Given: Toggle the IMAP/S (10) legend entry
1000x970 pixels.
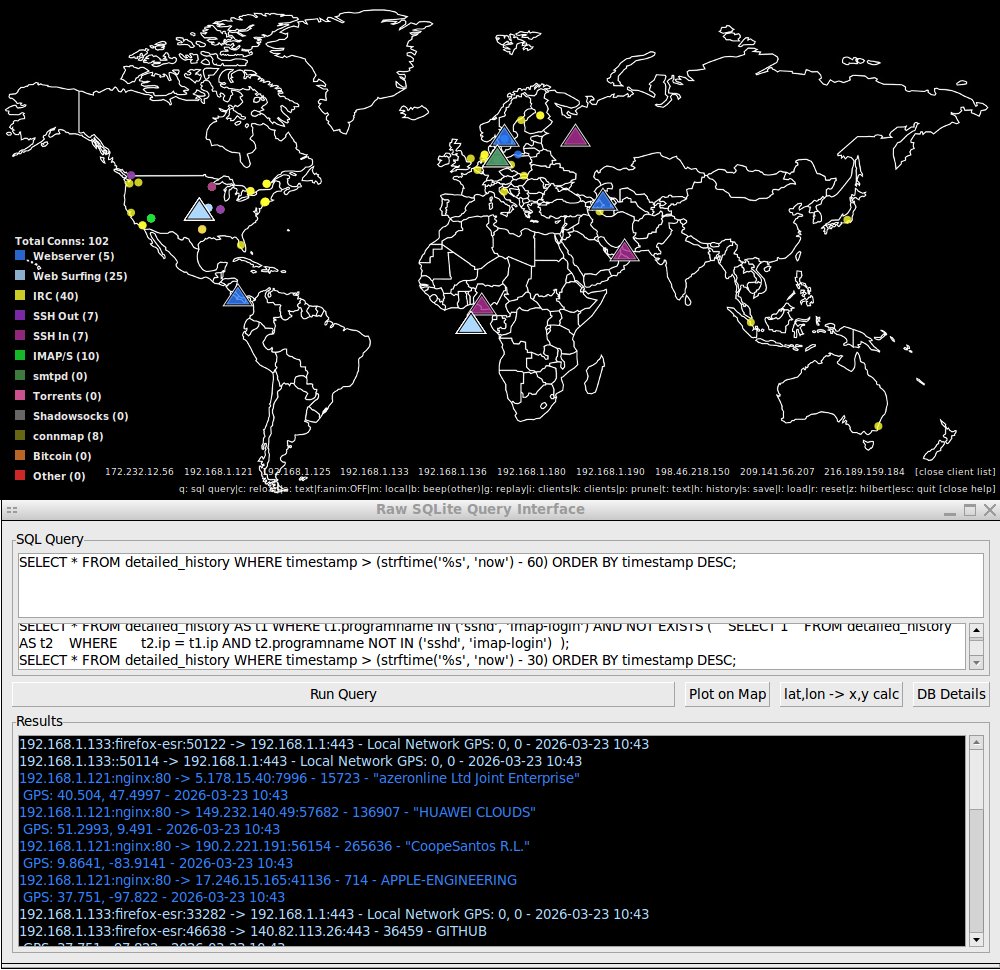Looking at the screenshot, I should (x=65, y=356).
